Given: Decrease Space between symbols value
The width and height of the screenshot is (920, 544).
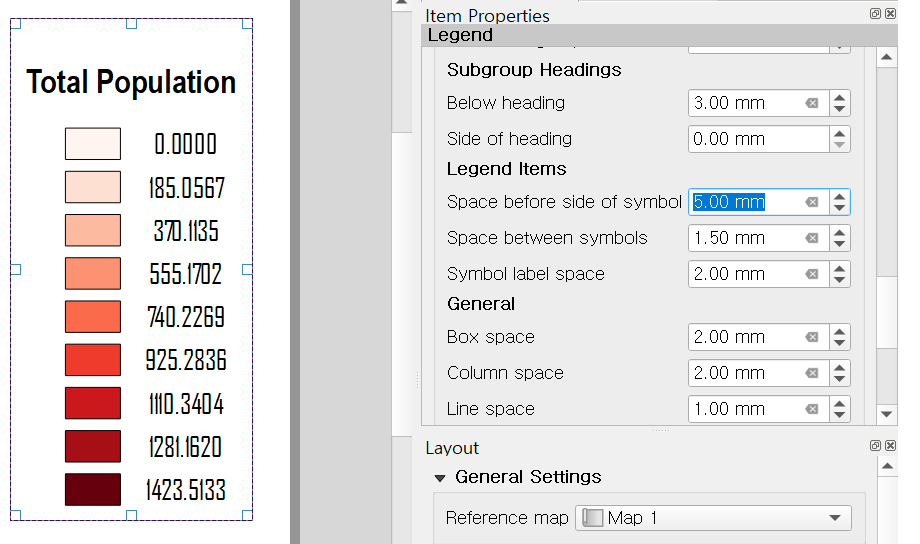Looking at the screenshot, I should (840, 244).
